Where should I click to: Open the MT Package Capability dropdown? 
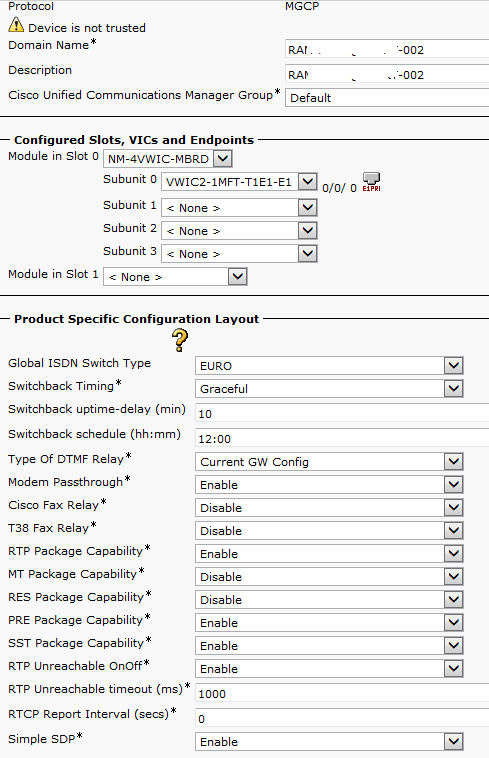click(x=329, y=576)
